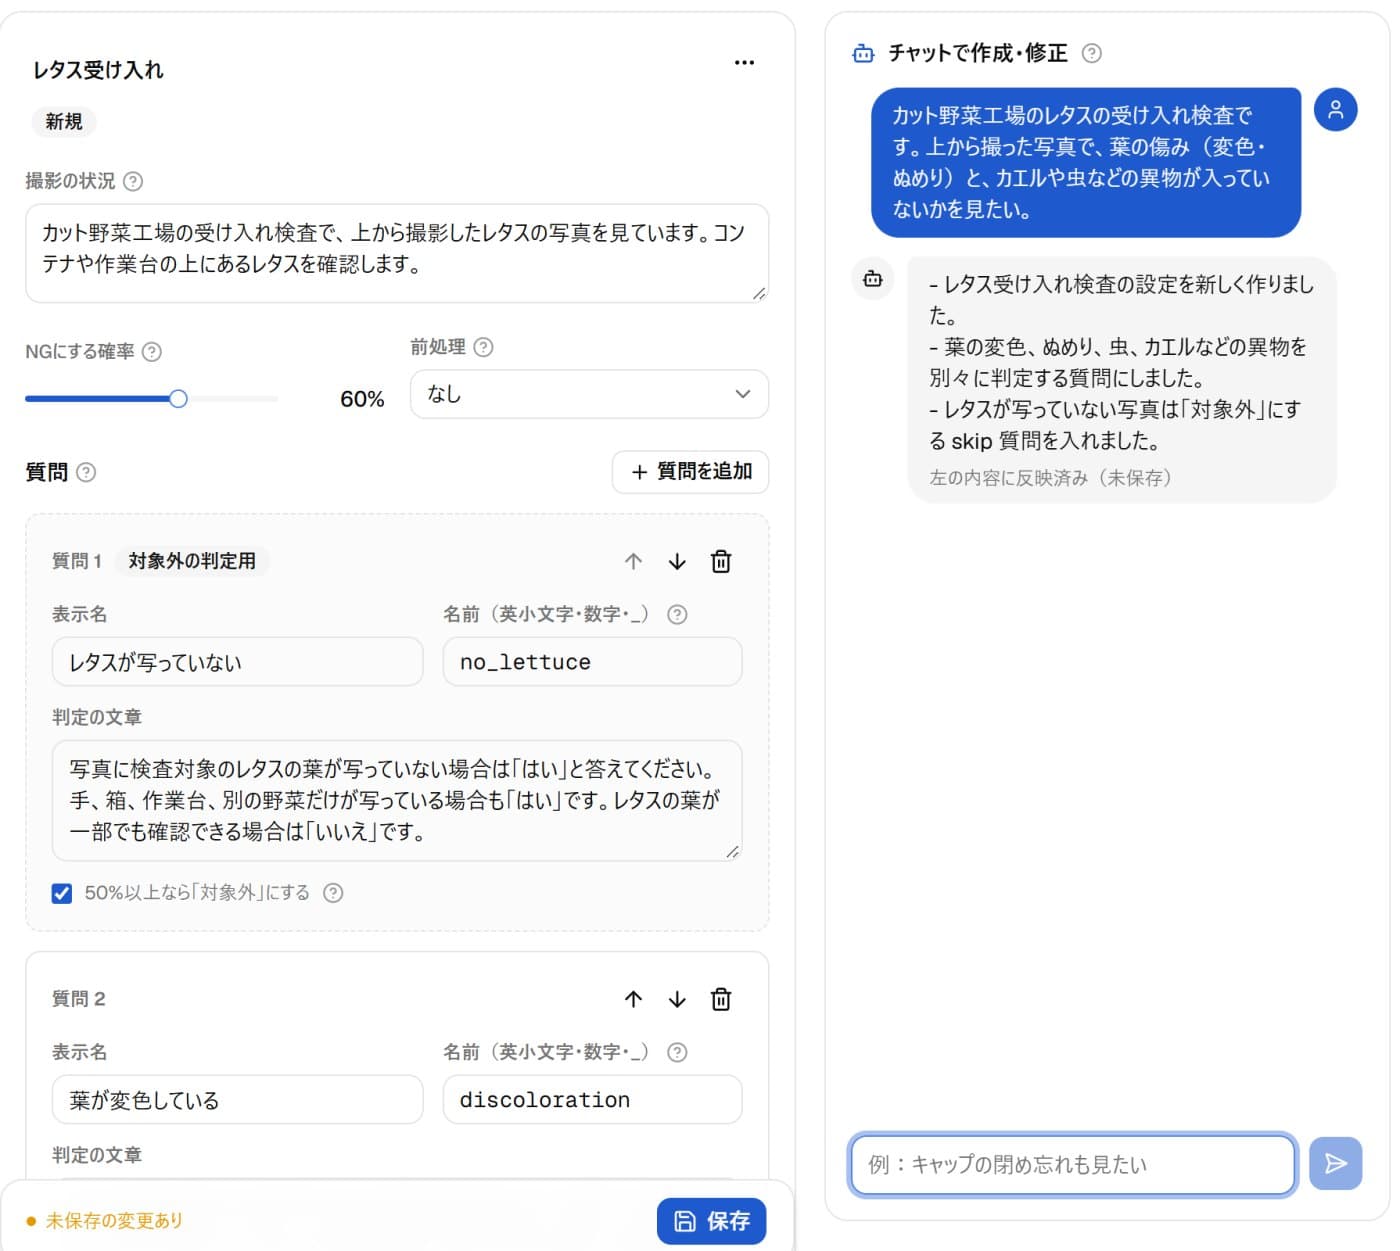Screen dimensions: 1400x1251
Task: Click help icon beside チャットで作成・修正
Action: [x=1092, y=53]
